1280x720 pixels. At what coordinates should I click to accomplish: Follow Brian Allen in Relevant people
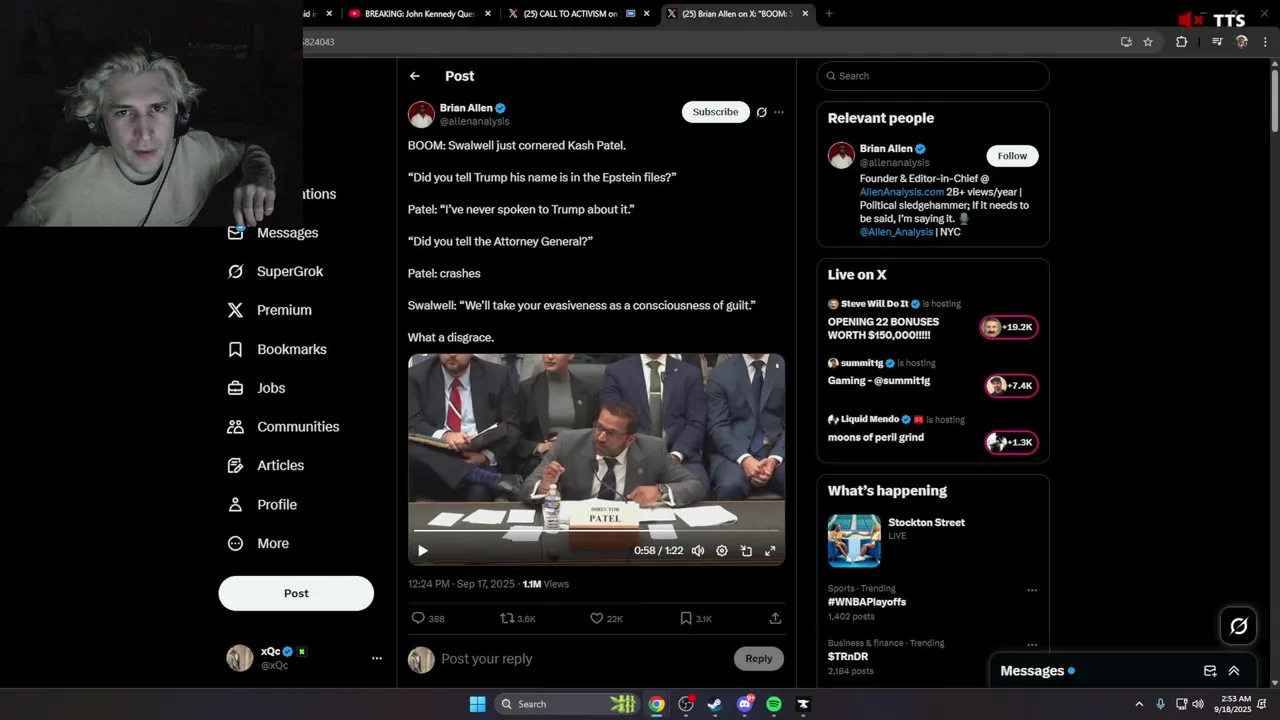click(1012, 156)
